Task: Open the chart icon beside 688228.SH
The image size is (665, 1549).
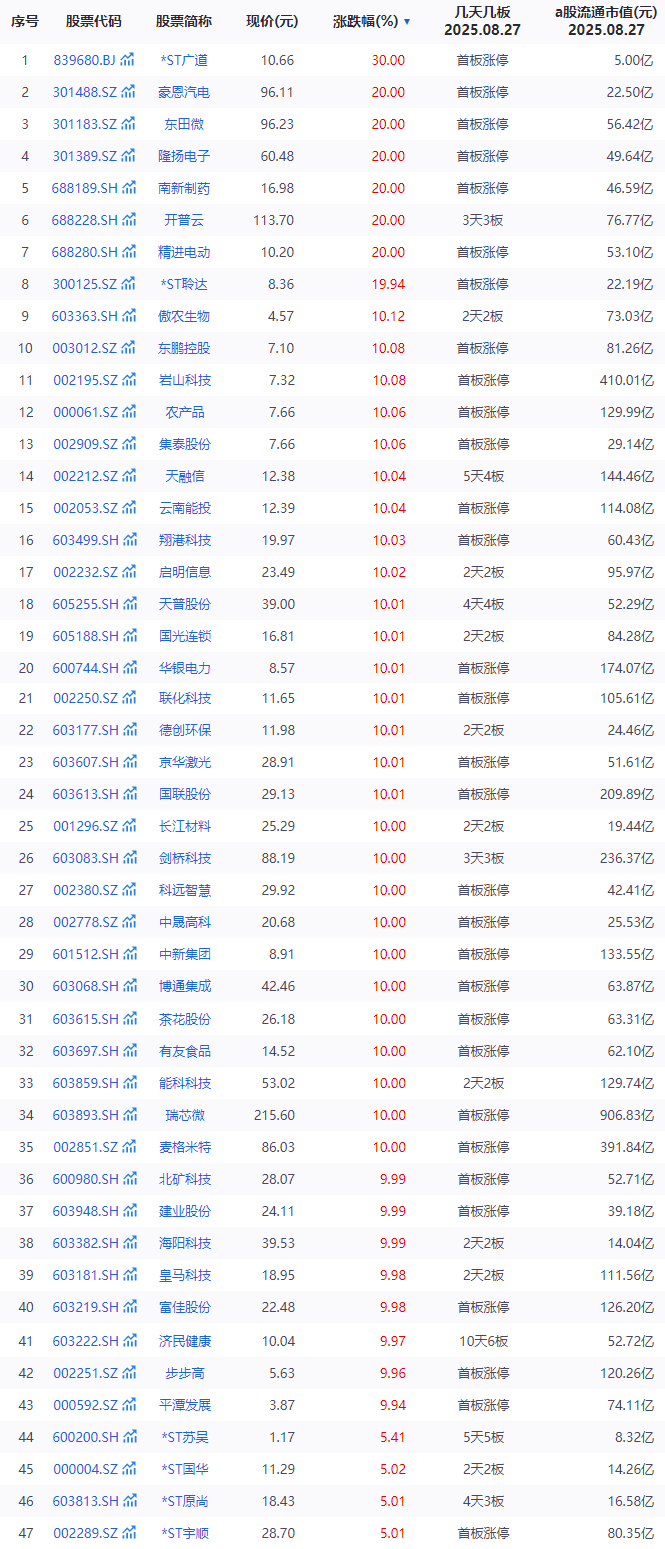Action: tap(128, 220)
